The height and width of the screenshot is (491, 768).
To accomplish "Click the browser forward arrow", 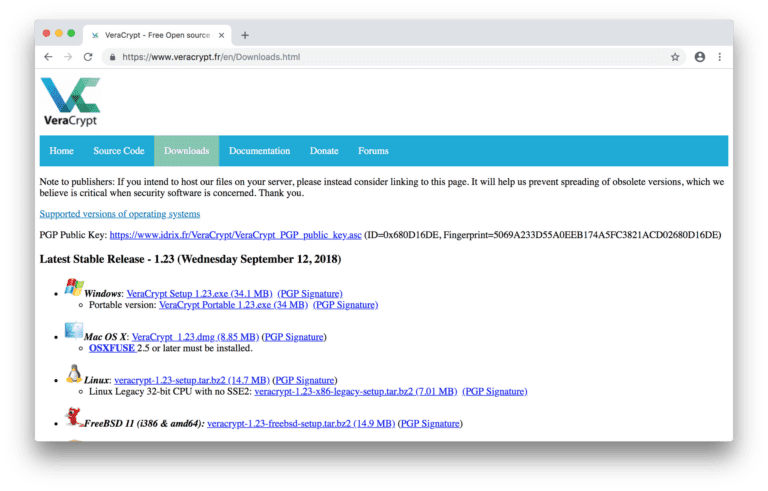I will coord(68,57).
